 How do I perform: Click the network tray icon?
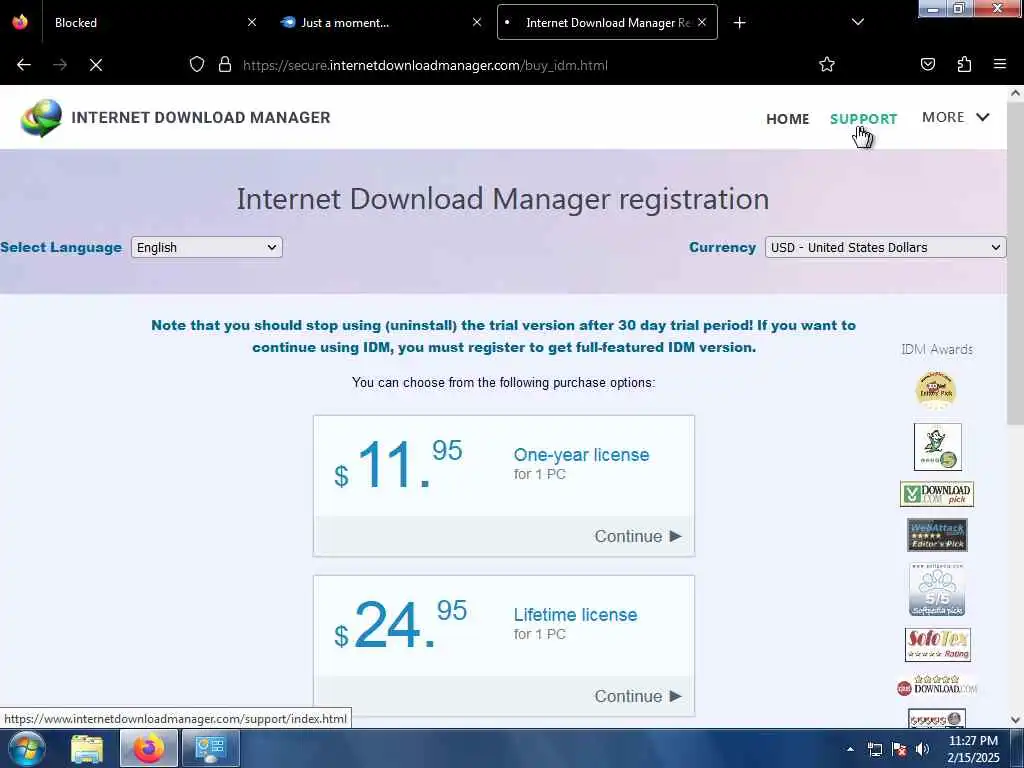coord(874,749)
